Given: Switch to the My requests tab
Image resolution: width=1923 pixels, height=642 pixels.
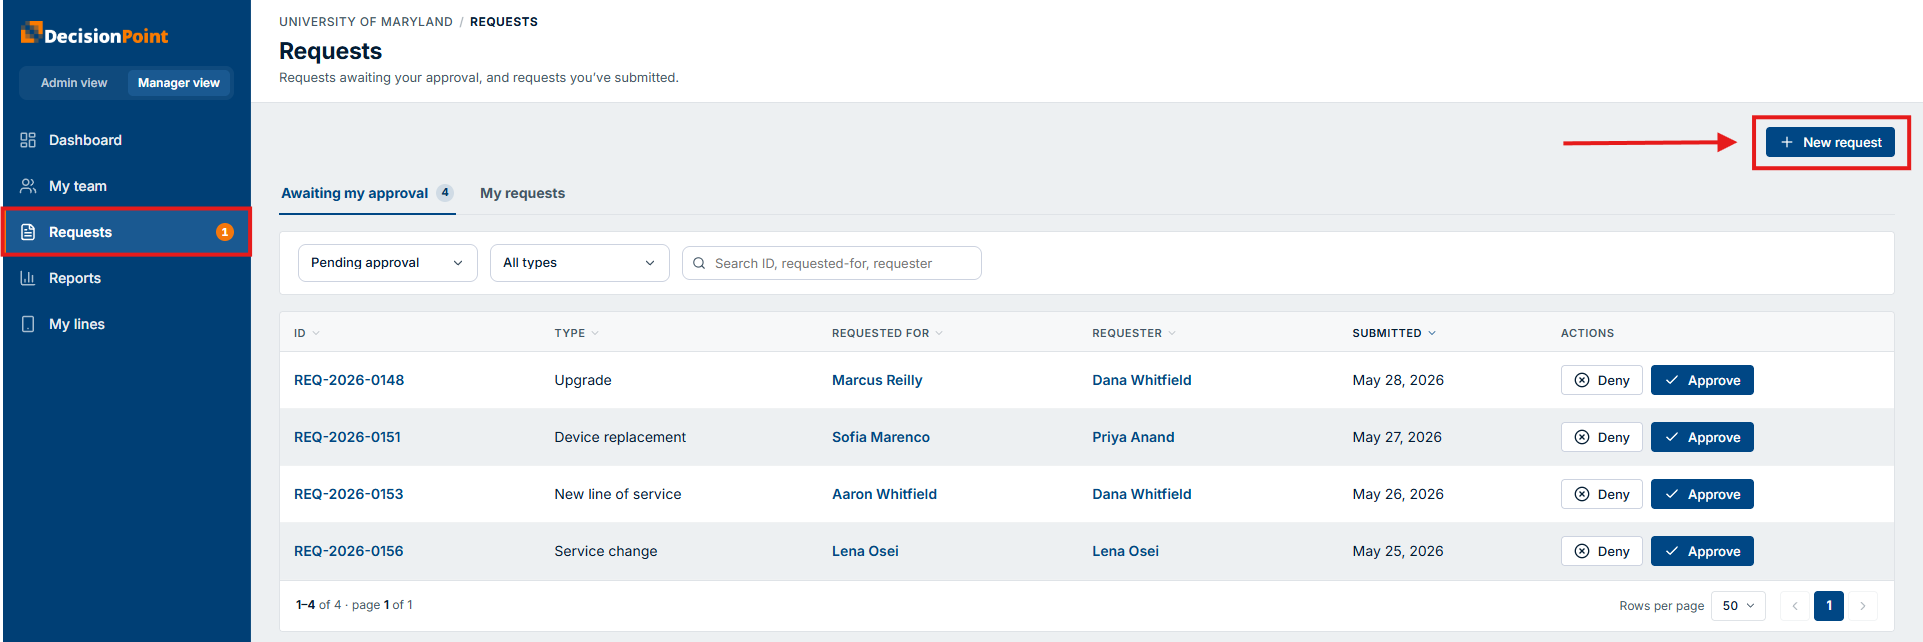Looking at the screenshot, I should click(x=522, y=193).
